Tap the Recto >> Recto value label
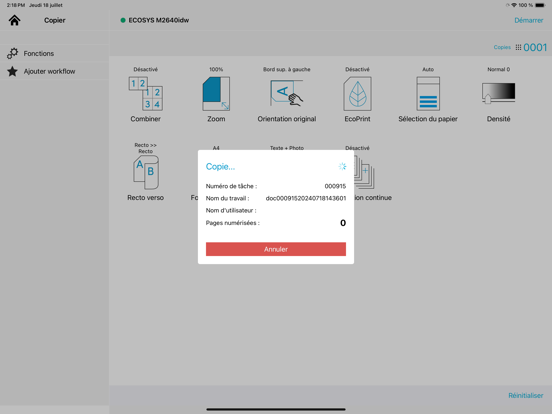 click(x=145, y=148)
